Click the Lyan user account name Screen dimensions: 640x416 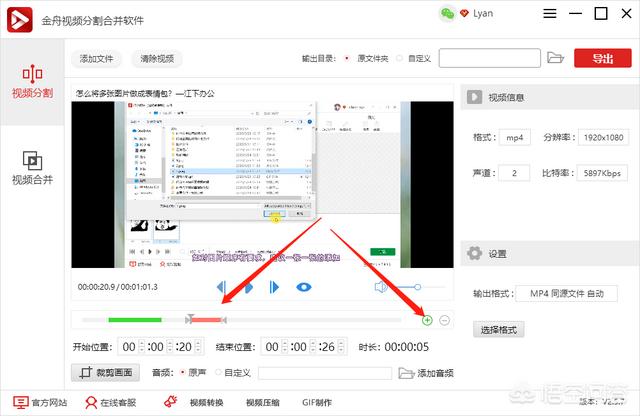pyautogui.click(x=483, y=13)
